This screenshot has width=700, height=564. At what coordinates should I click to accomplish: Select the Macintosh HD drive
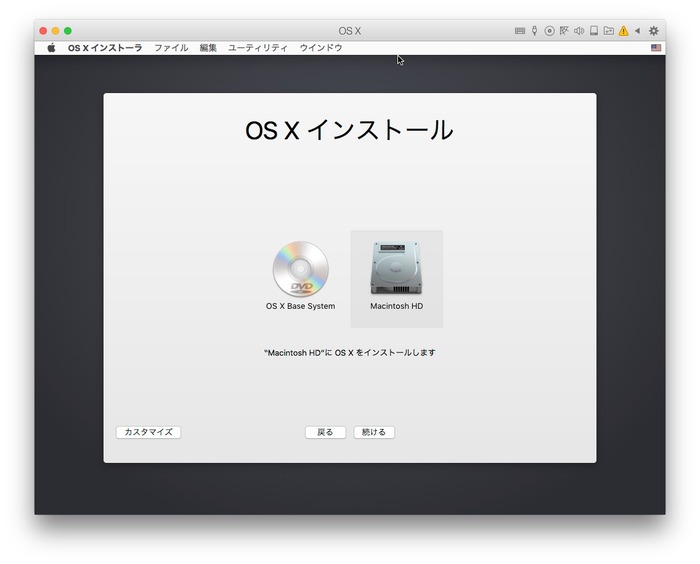pyautogui.click(x=396, y=277)
